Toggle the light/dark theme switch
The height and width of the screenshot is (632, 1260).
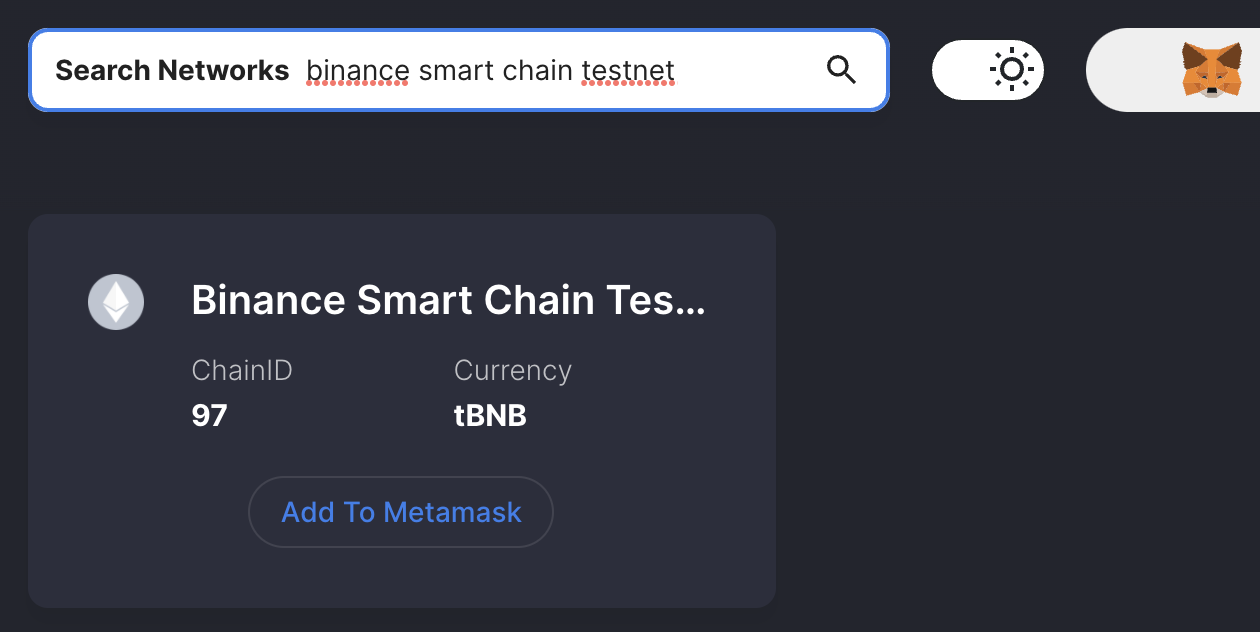[x=988, y=70]
